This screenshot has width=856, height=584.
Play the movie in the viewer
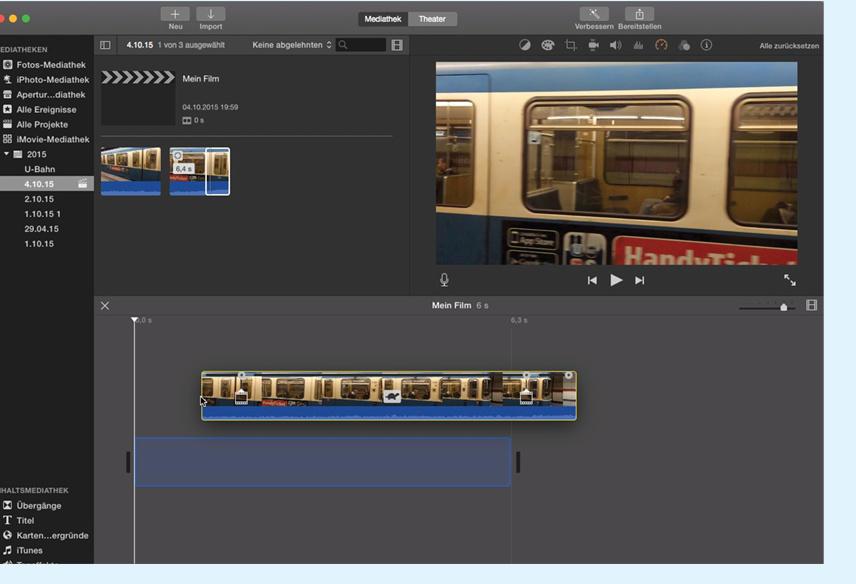(616, 280)
